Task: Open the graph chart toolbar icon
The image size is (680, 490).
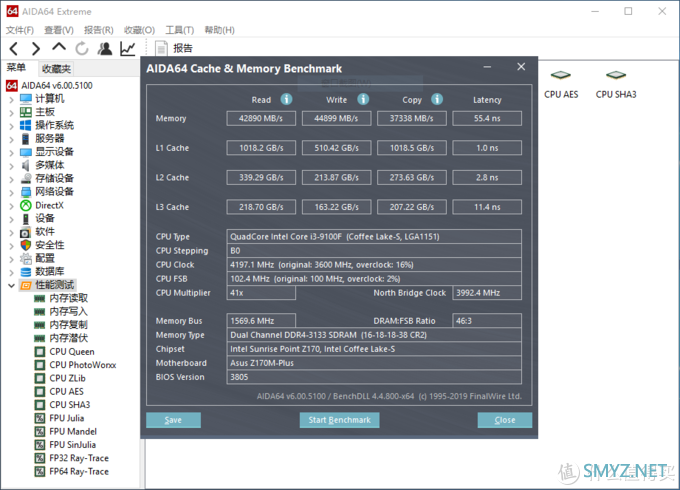Action: (128, 49)
